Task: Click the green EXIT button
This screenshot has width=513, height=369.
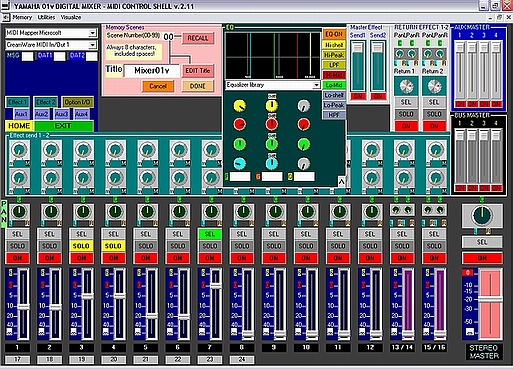Action: click(x=63, y=126)
